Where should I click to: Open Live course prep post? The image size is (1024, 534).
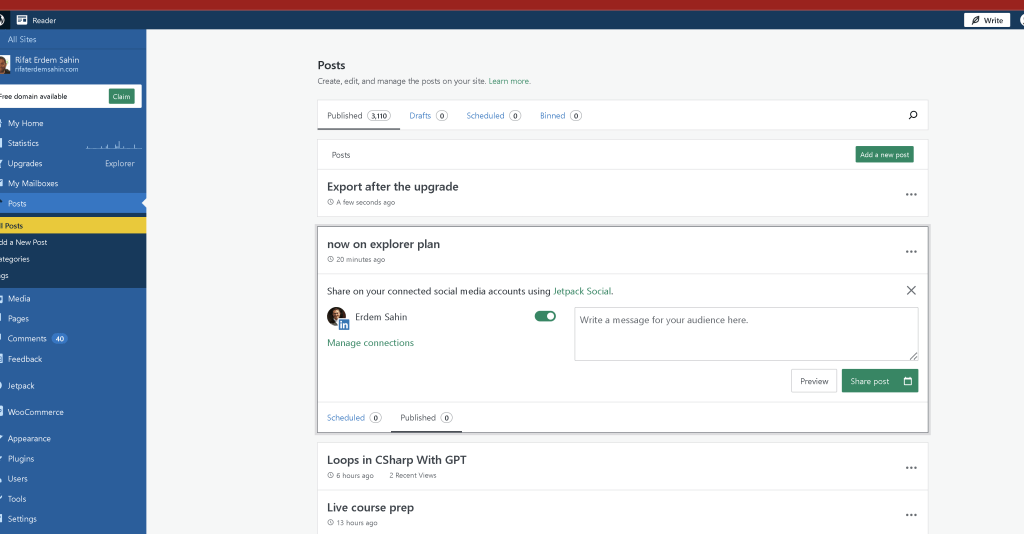click(x=370, y=507)
